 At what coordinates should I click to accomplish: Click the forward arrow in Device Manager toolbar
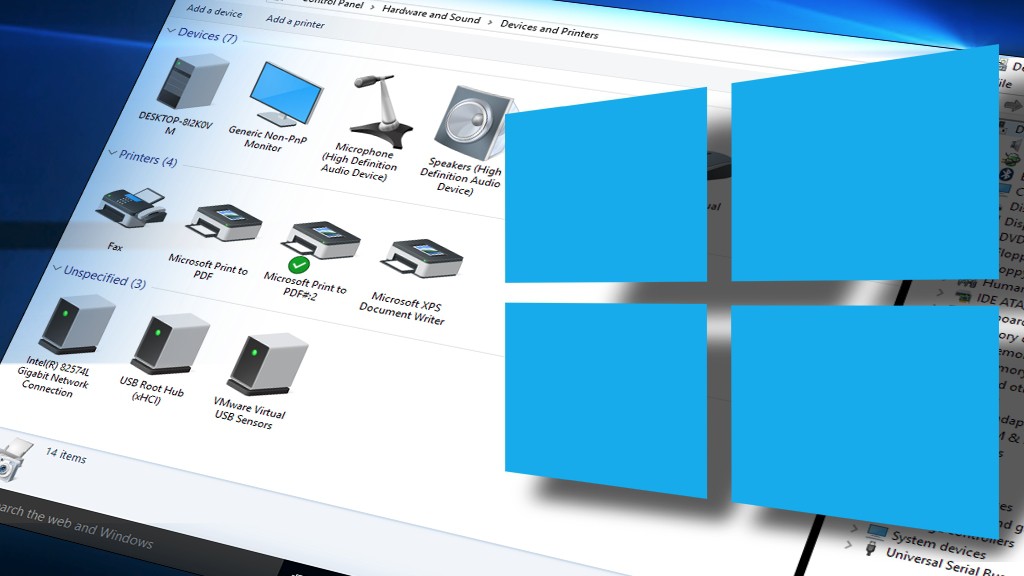click(x=1014, y=105)
